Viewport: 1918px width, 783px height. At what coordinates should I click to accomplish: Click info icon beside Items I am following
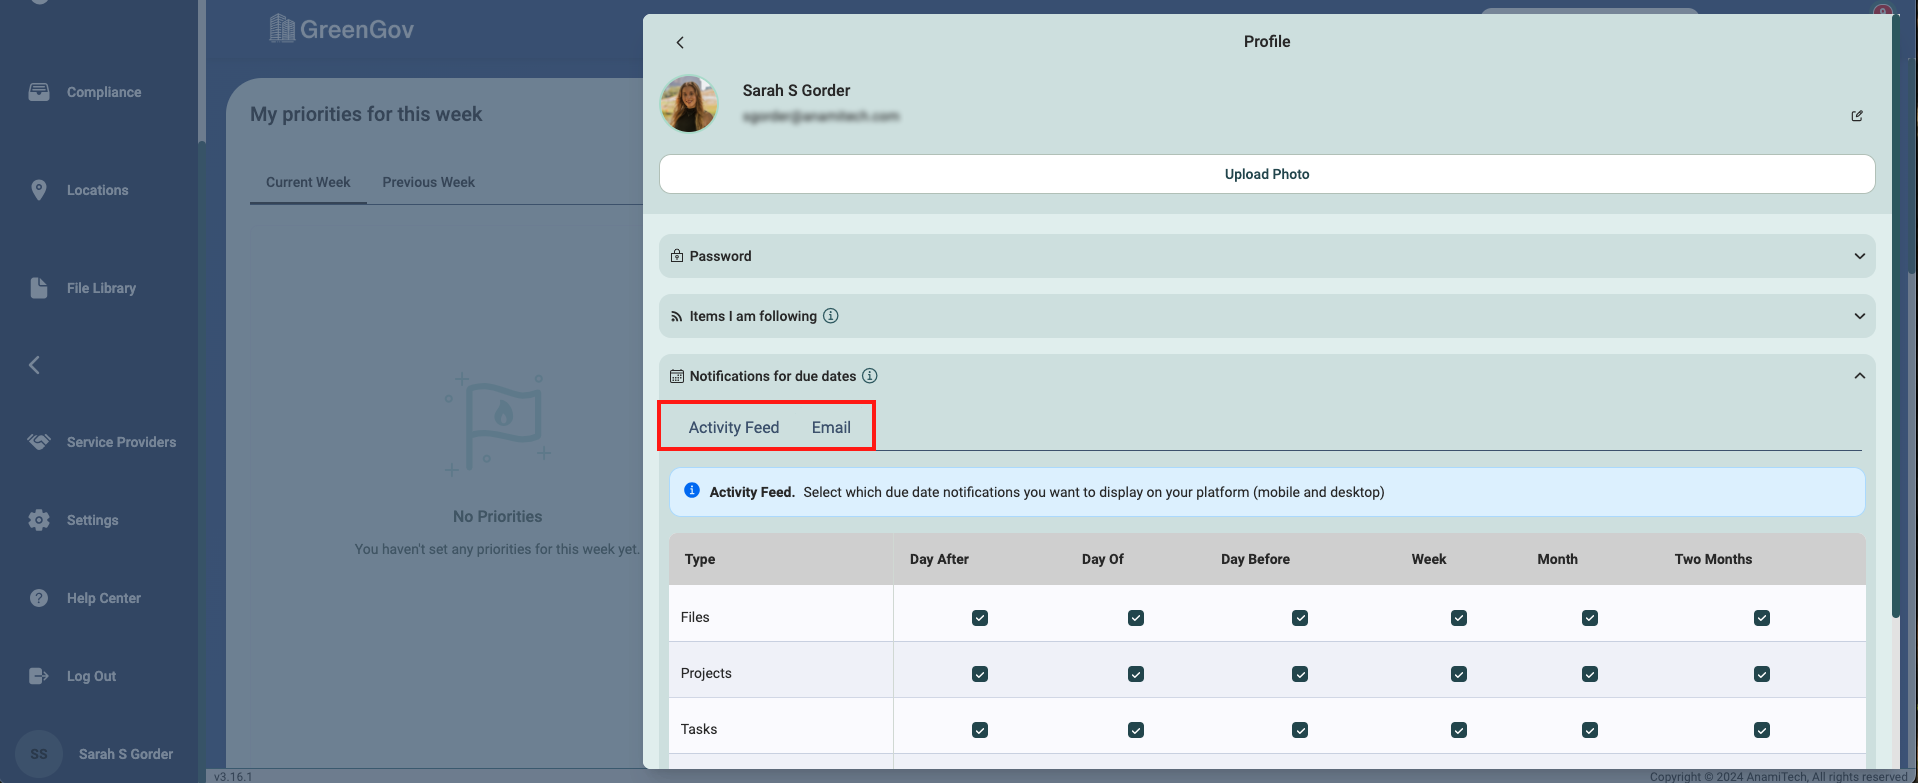[x=831, y=316]
